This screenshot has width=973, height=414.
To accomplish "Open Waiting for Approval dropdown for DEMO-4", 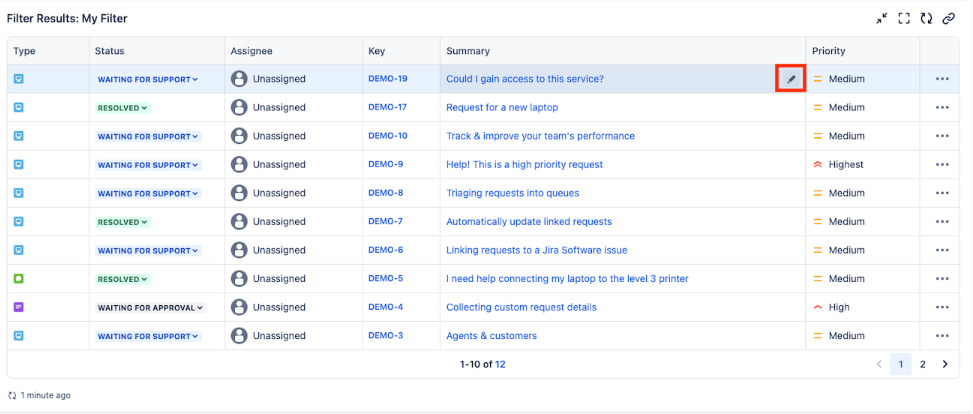I will coord(151,308).
